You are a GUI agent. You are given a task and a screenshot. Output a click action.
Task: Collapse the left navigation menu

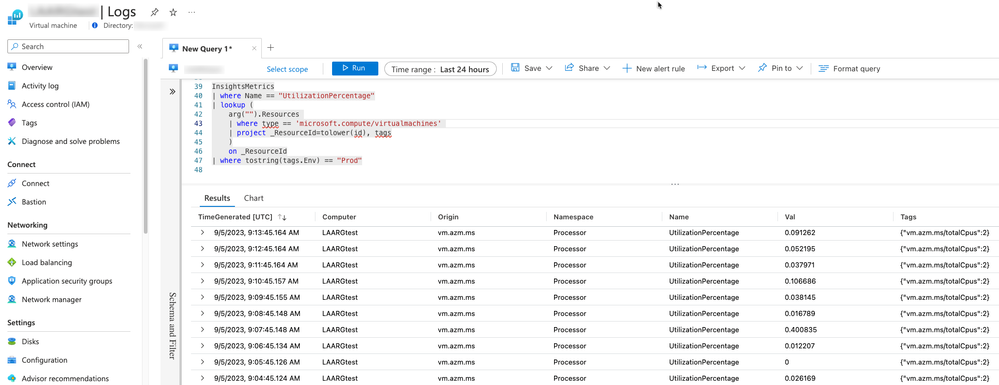tap(140, 47)
